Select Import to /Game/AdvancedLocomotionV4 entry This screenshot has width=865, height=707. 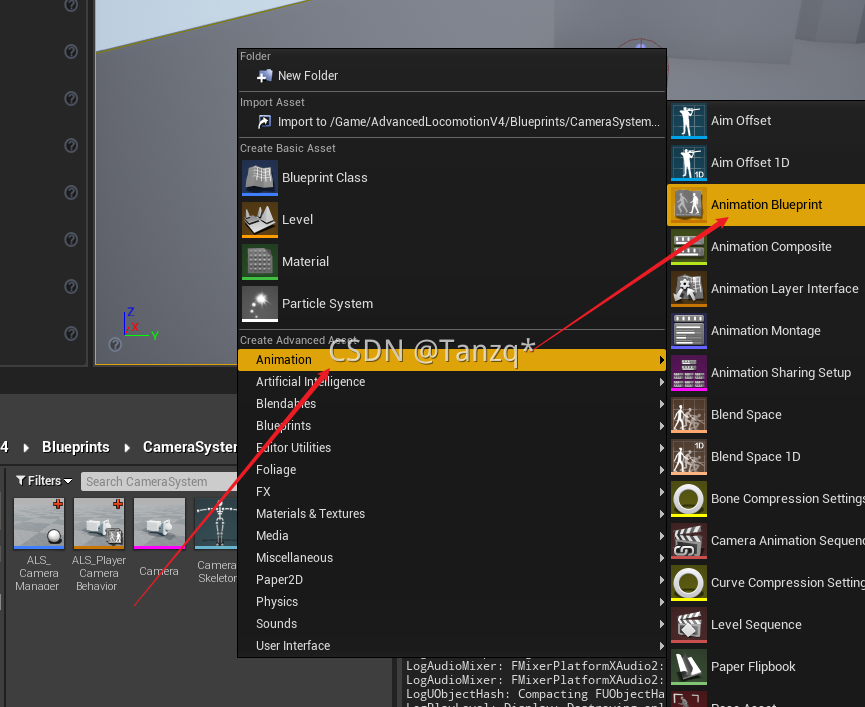point(452,121)
